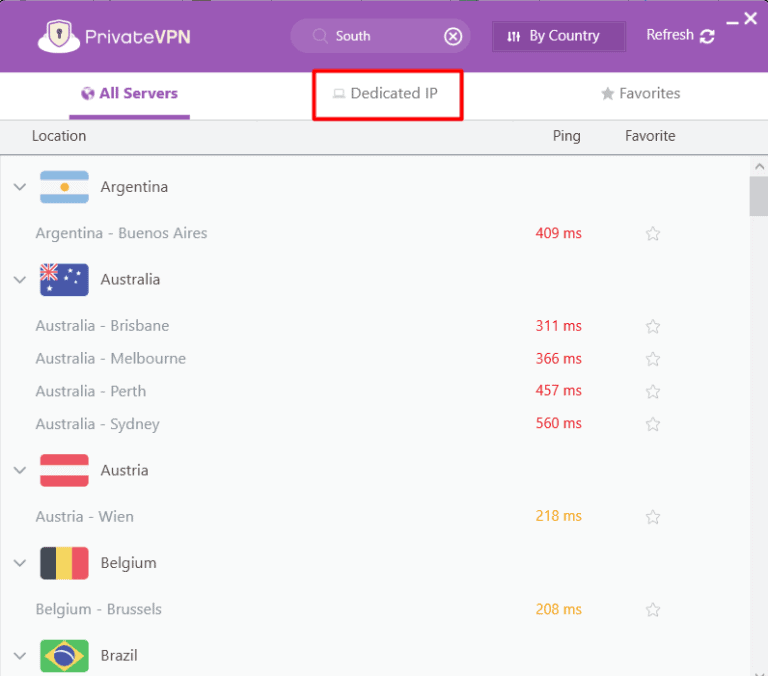Click the 218 ms ping value
Screen dimensions: 768x676
(x=558, y=516)
